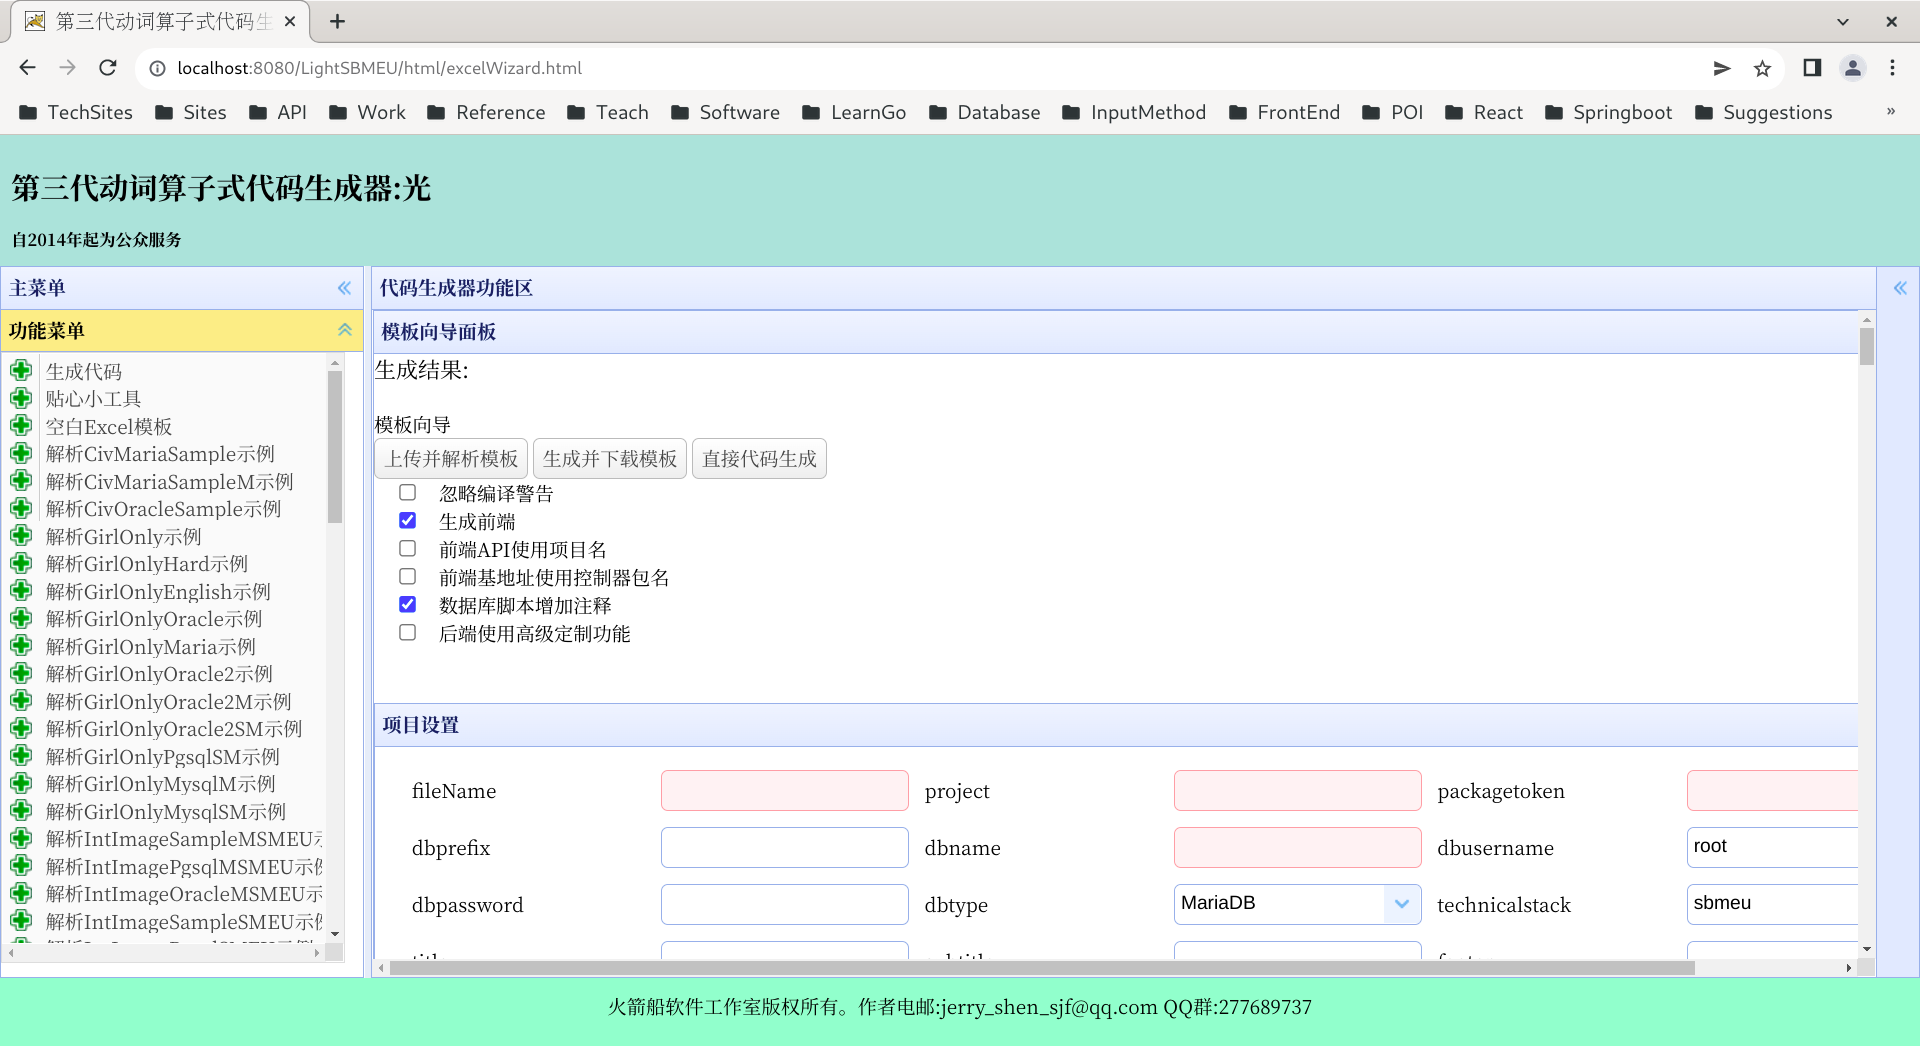Focus the dbprefix input field

click(785, 847)
